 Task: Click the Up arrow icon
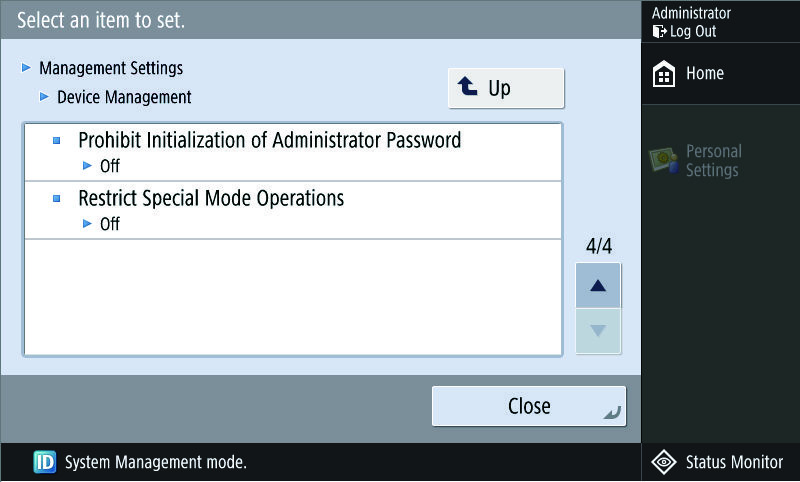click(x=467, y=86)
